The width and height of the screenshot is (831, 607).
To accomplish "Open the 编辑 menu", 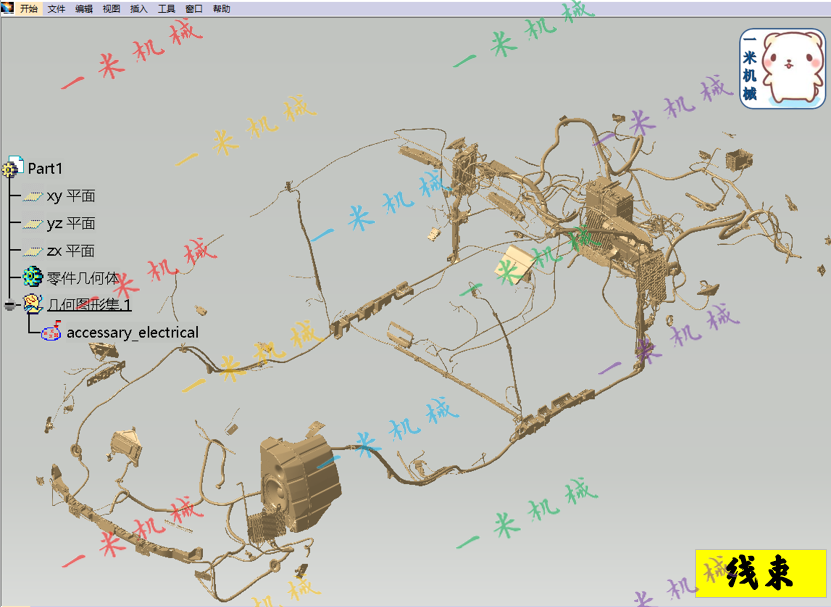I will (x=84, y=8).
